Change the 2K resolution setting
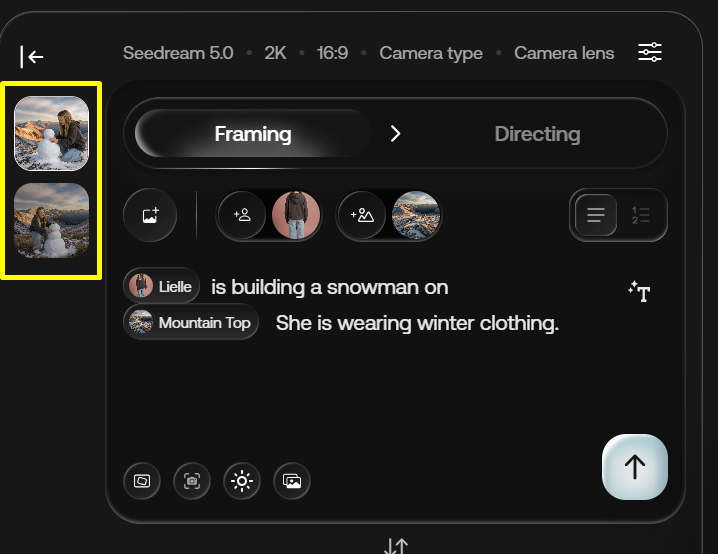This screenshot has width=718, height=554. 275,53
